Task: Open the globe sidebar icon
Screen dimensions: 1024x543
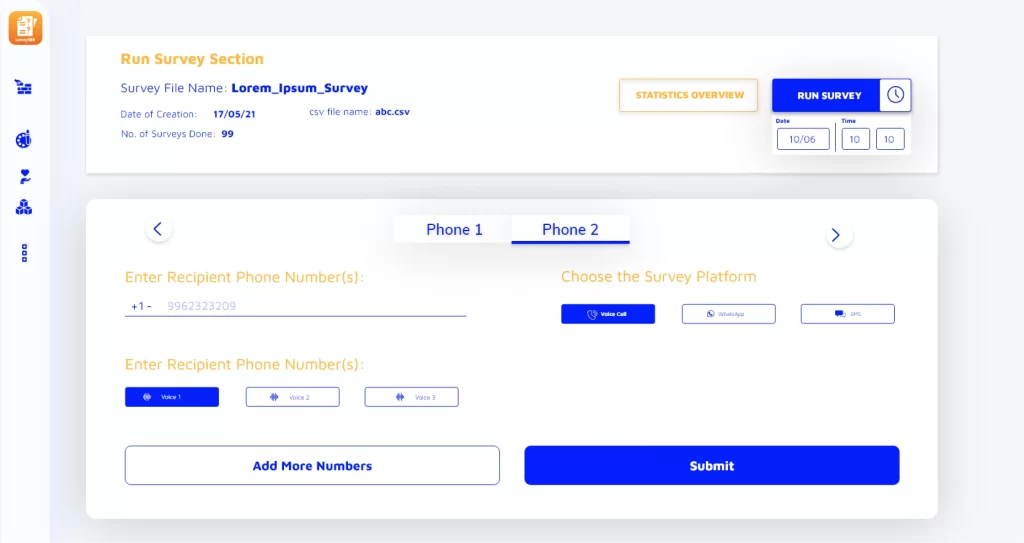Action: pos(24,139)
